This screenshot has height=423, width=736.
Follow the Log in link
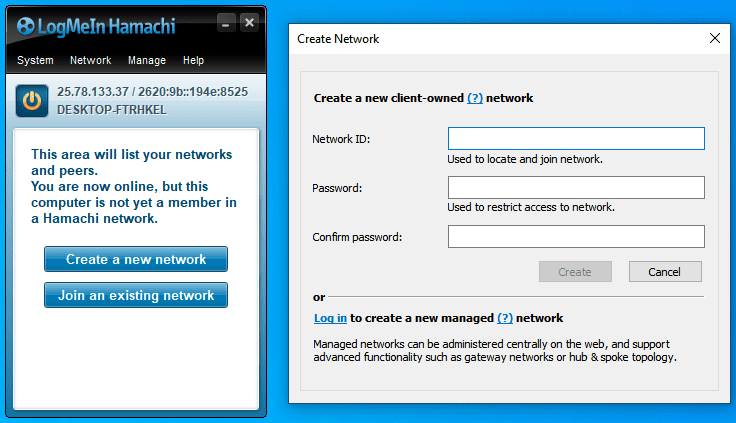(x=330, y=318)
